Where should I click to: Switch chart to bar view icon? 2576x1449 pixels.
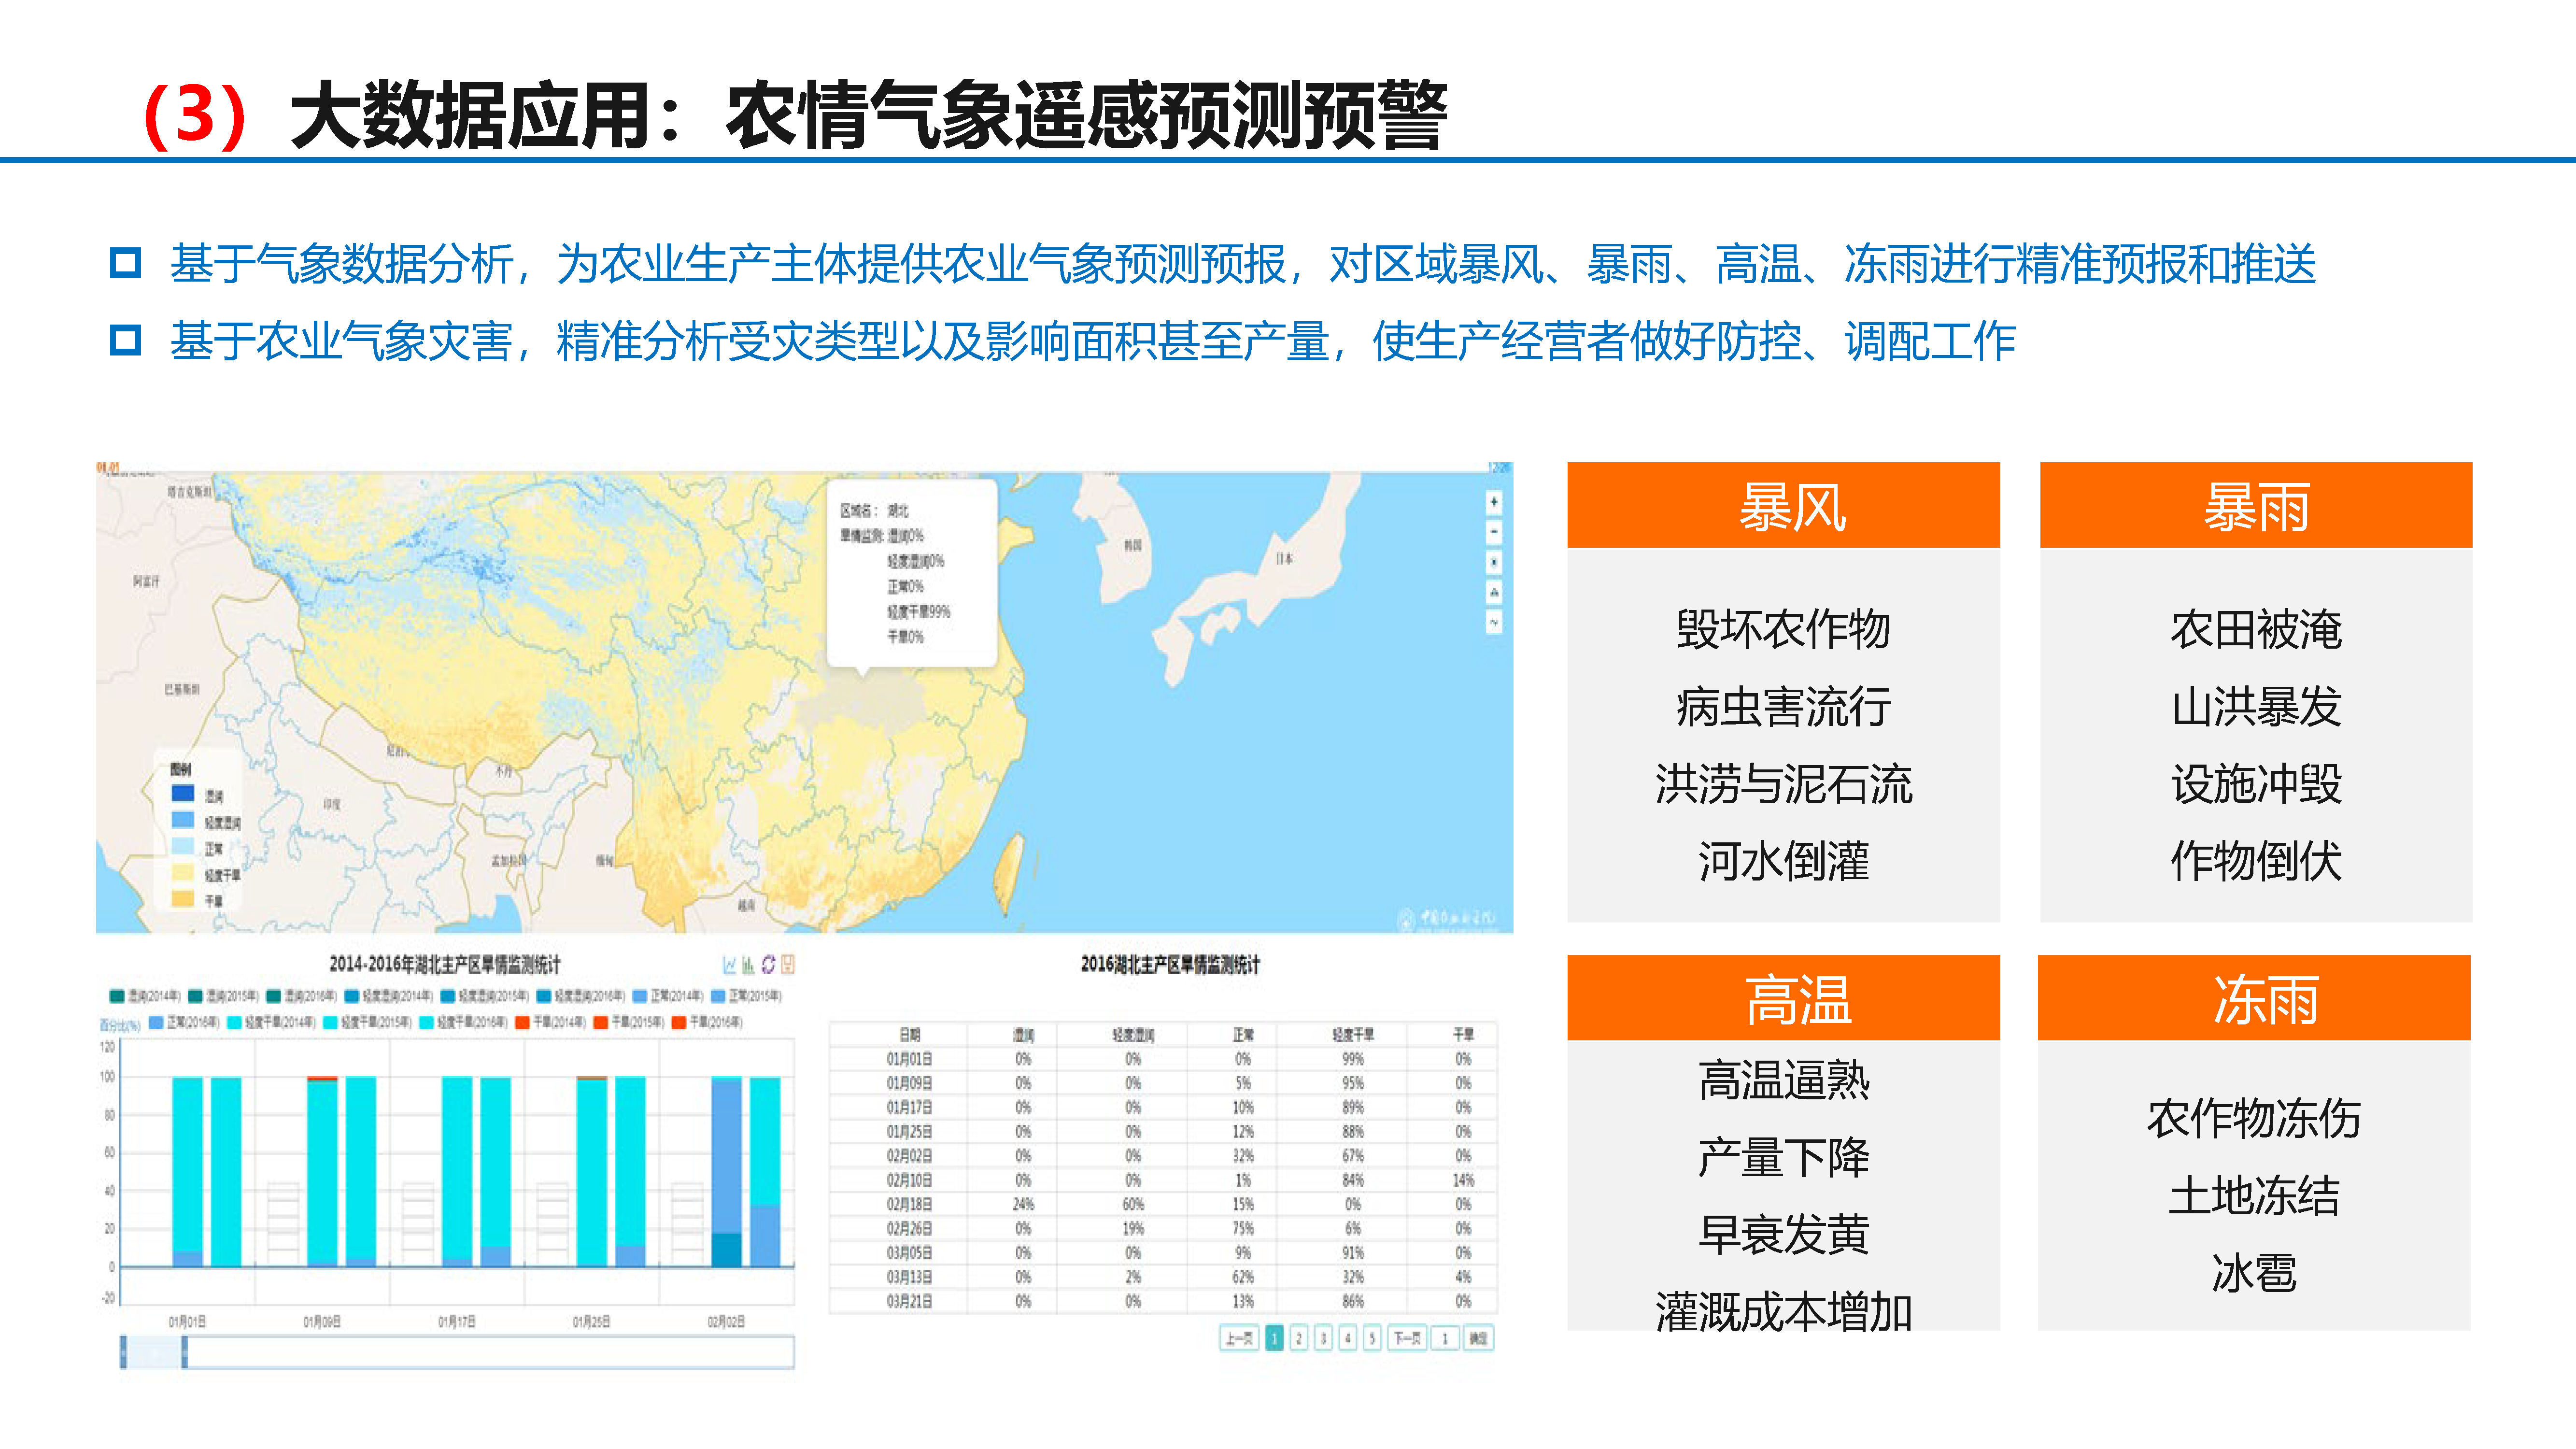coord(748,964)
